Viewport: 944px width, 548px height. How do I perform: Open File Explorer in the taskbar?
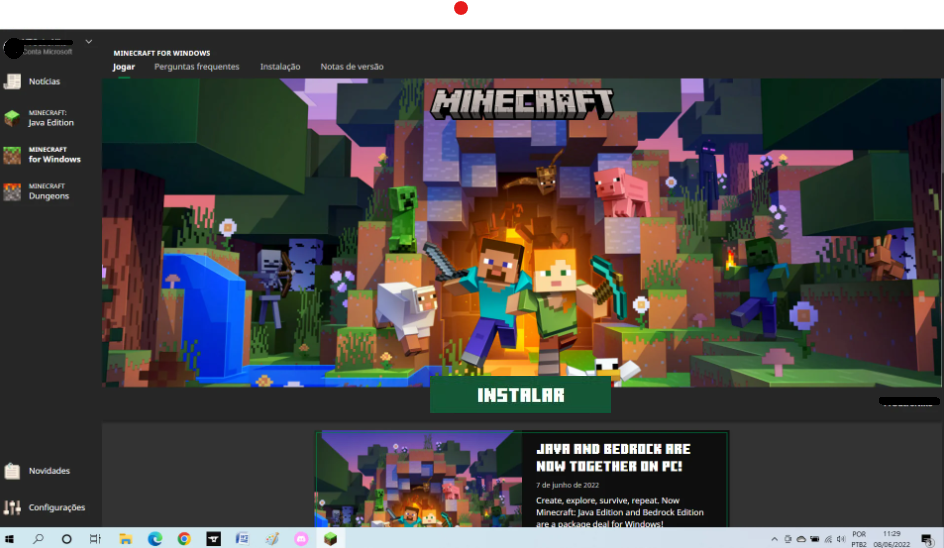pyautogui.click(x=125, y=539)
